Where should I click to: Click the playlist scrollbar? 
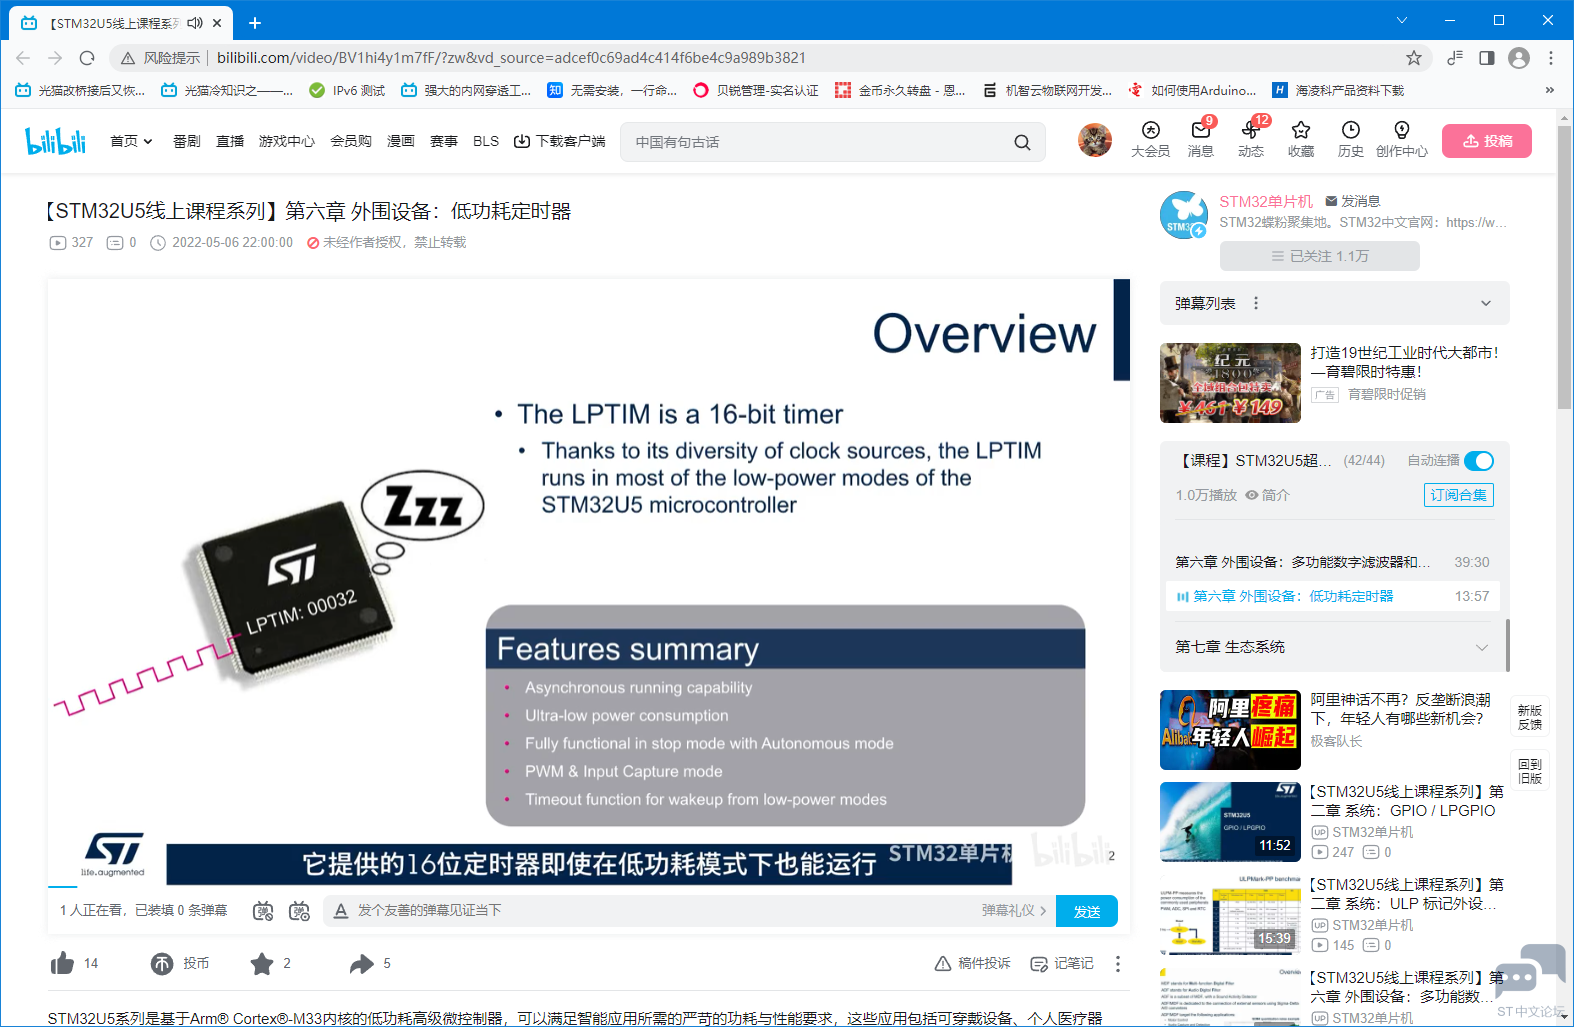1507,645
